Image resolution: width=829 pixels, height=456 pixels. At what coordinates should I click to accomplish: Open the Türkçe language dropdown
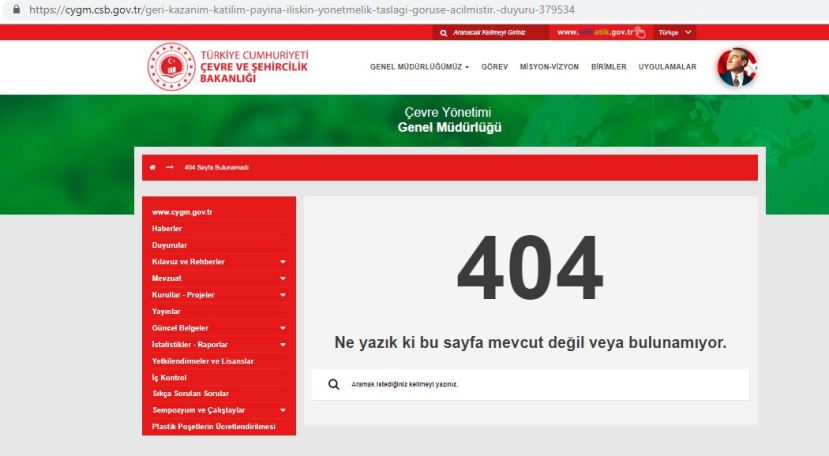point(675,32)
